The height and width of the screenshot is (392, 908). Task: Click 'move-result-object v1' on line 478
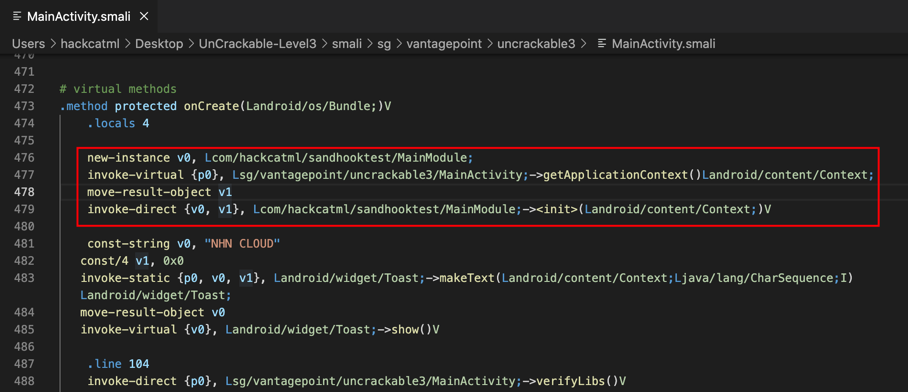160,192
